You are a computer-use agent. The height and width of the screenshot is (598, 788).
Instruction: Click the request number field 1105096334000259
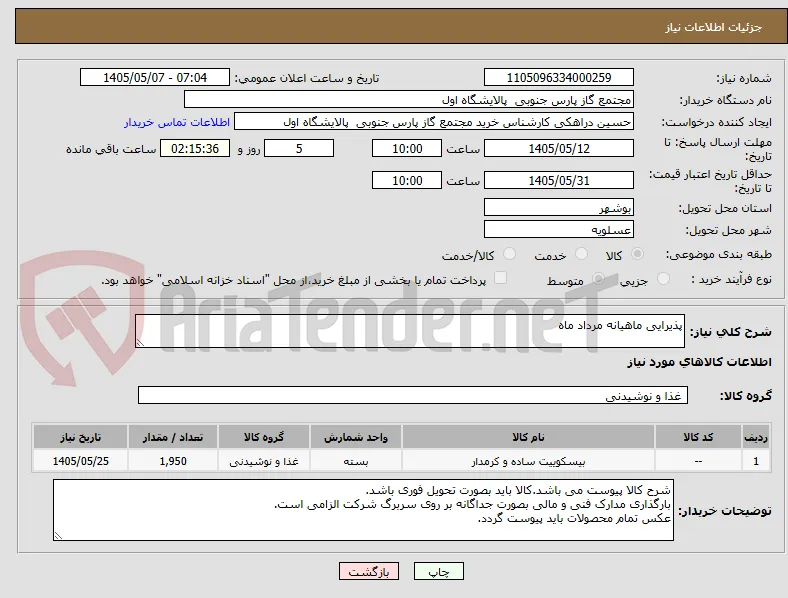tap(559, 78)
